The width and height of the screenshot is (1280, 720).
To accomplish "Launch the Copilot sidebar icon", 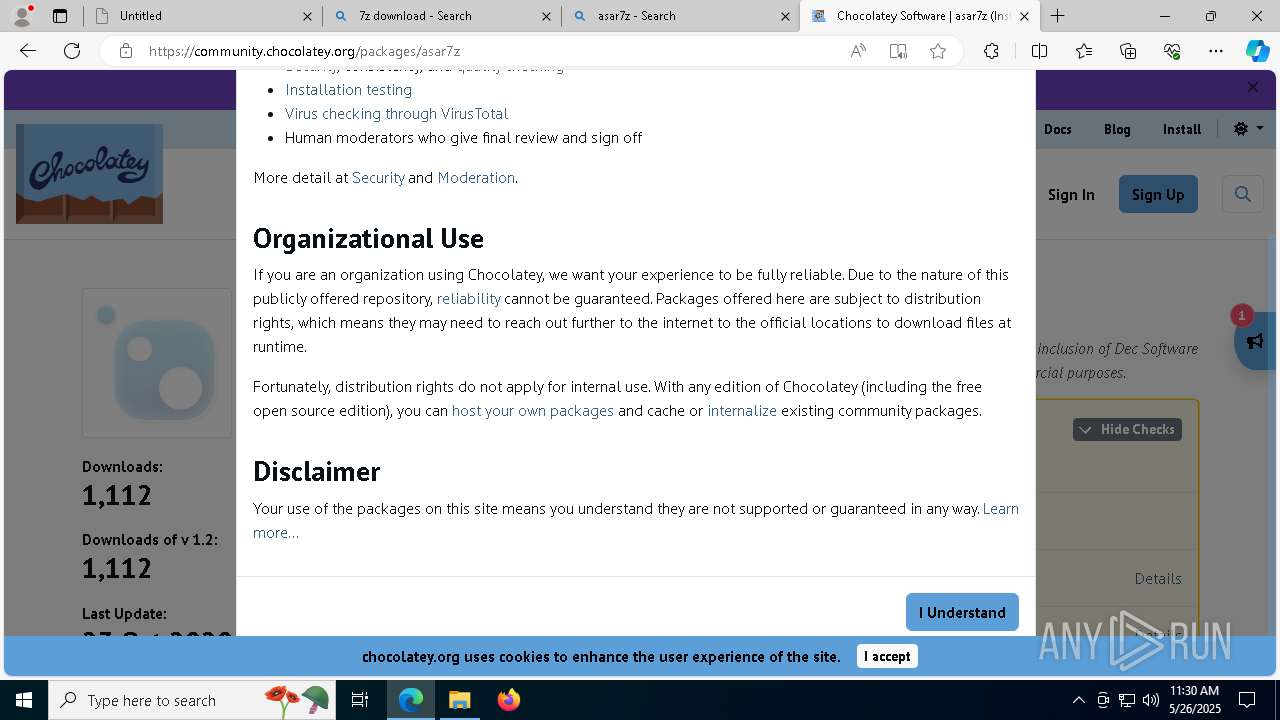I will pos(1257,51).
